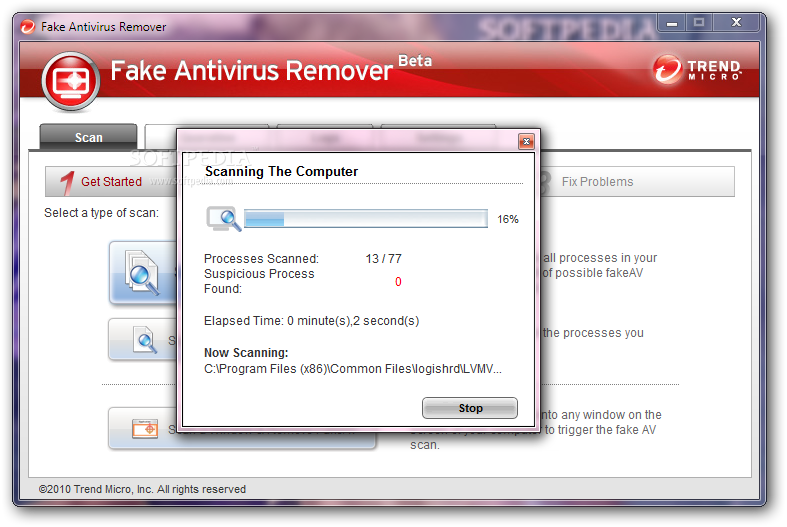Click the 13 / 77 processes count

click(383, 258)
